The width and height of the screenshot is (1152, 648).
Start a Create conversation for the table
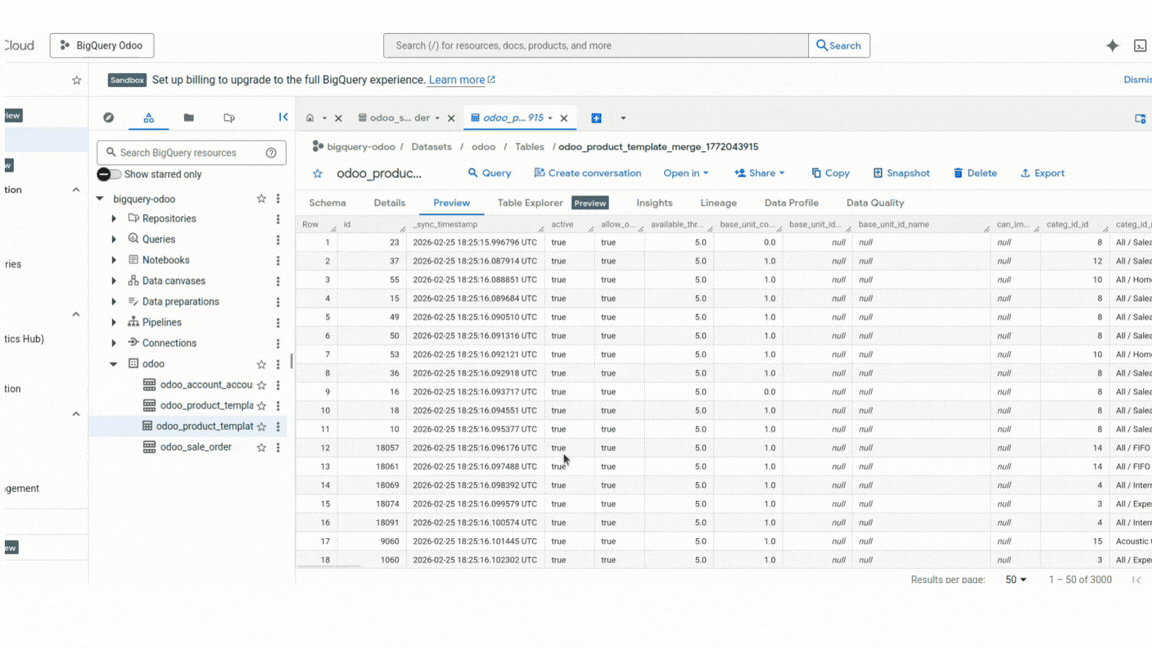point(588,172)
